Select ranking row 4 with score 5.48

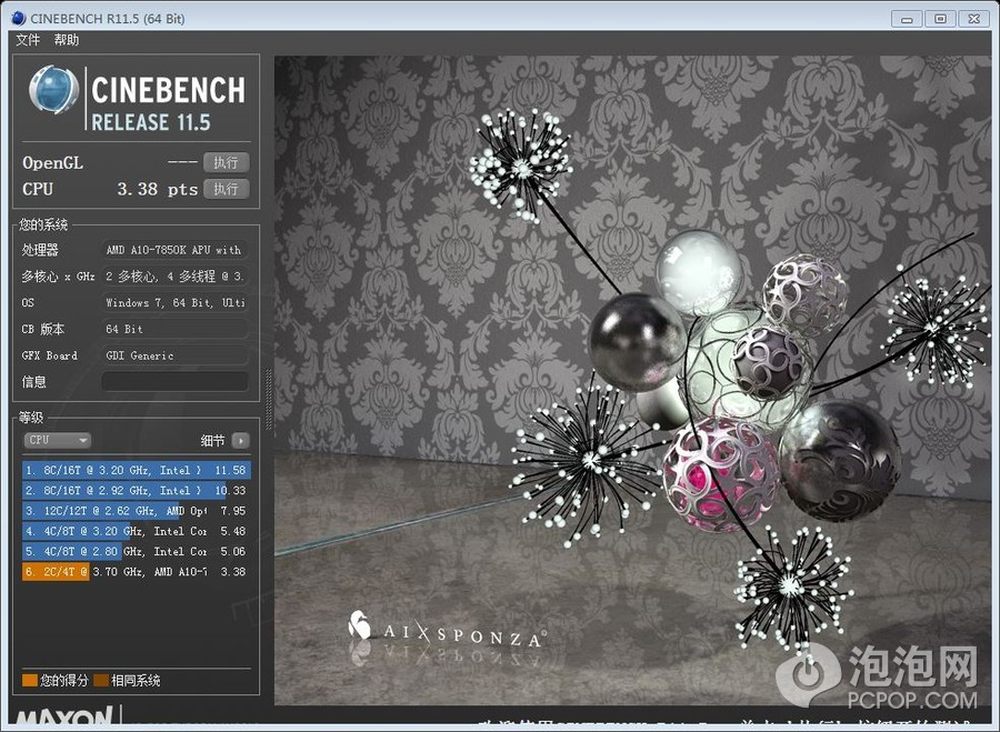136,532
